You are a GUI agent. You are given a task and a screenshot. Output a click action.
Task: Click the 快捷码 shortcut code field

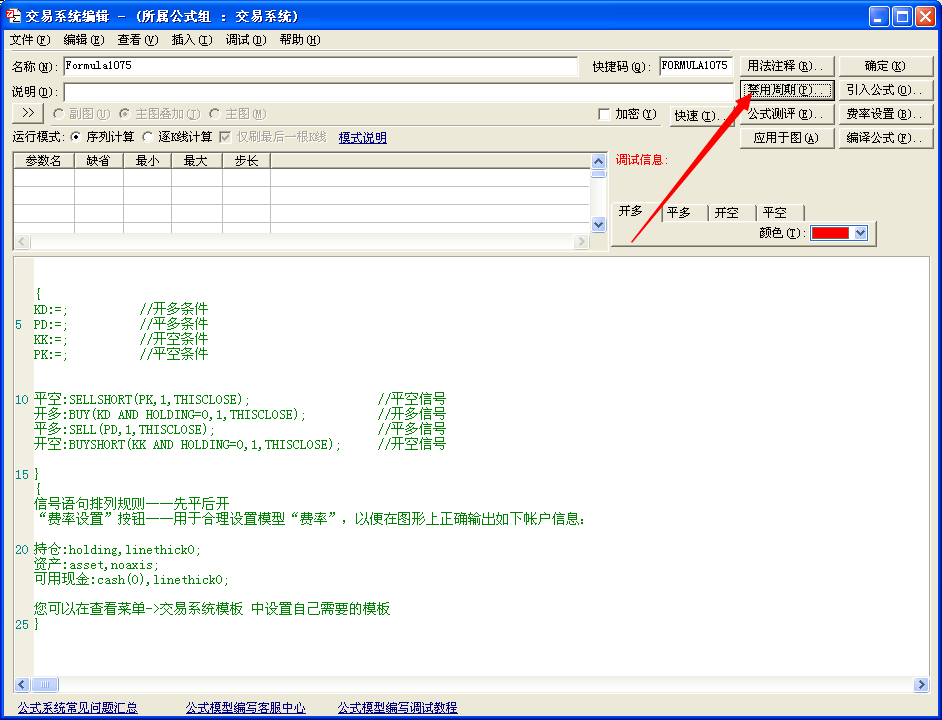click(x=695, y=66)
